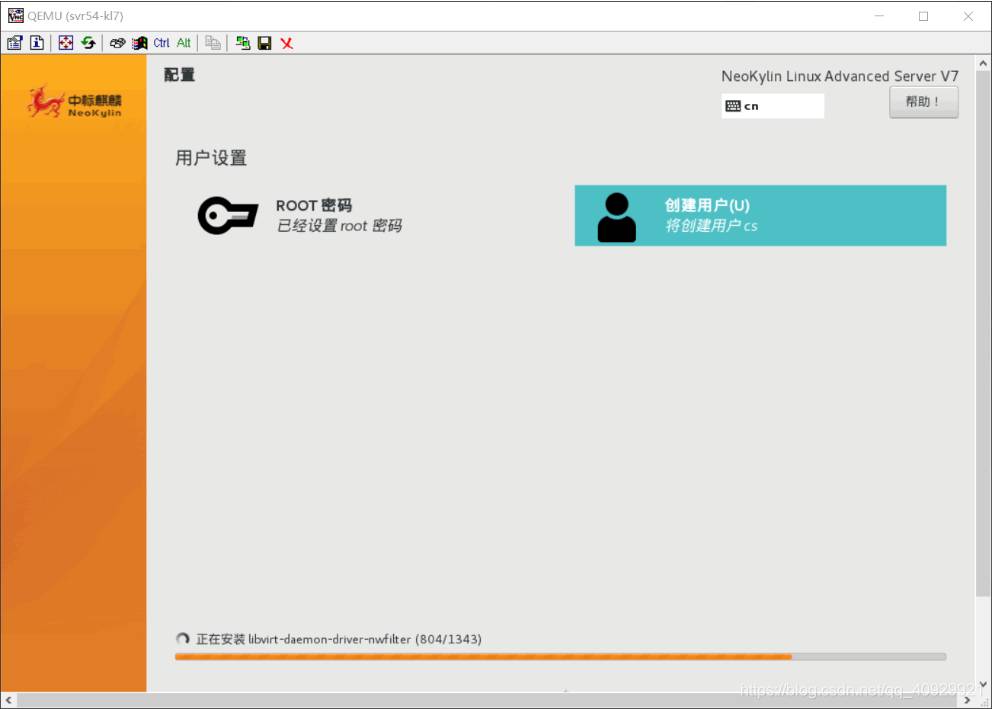
Task: Click the 用户设置 section heading
Action: [x=211, y=157]
